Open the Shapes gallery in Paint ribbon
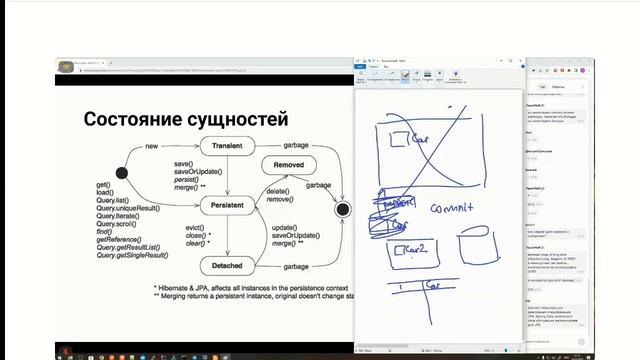This screenshot has width=640, height=360. pos(416,76)
